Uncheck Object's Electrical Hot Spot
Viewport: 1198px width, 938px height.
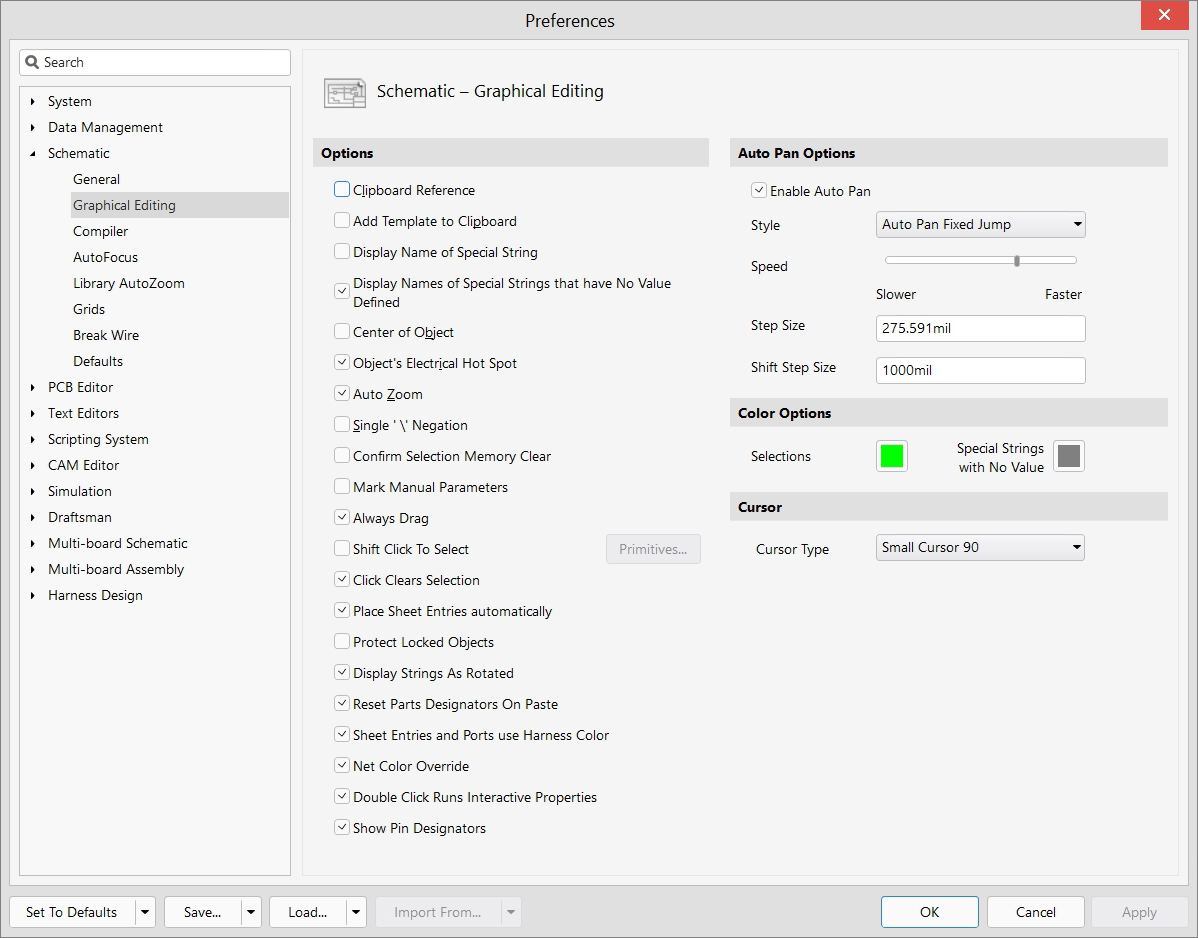point(342,363)
